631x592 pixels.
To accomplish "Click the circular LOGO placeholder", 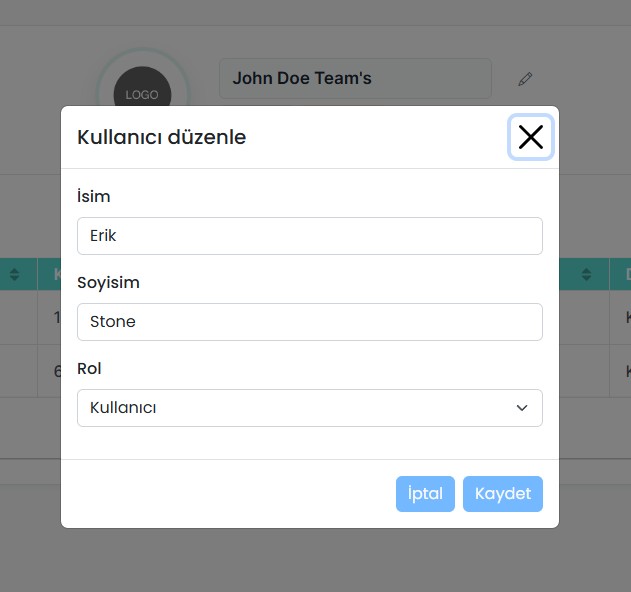I will pyautogui.click(x=142, y=94).
